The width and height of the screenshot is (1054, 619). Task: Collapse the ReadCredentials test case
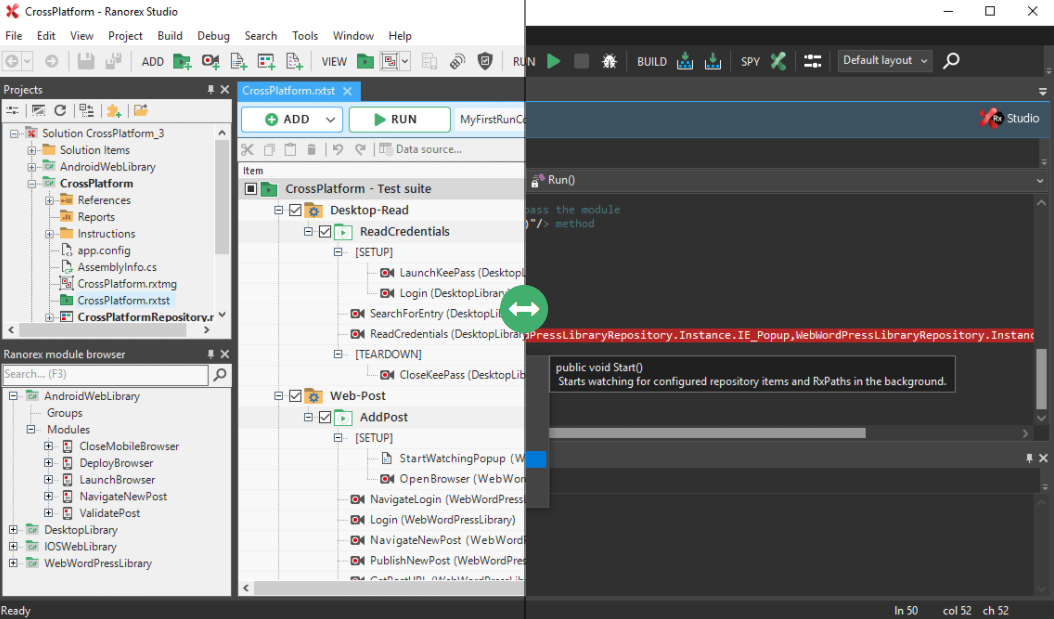[x=310, y=232]
